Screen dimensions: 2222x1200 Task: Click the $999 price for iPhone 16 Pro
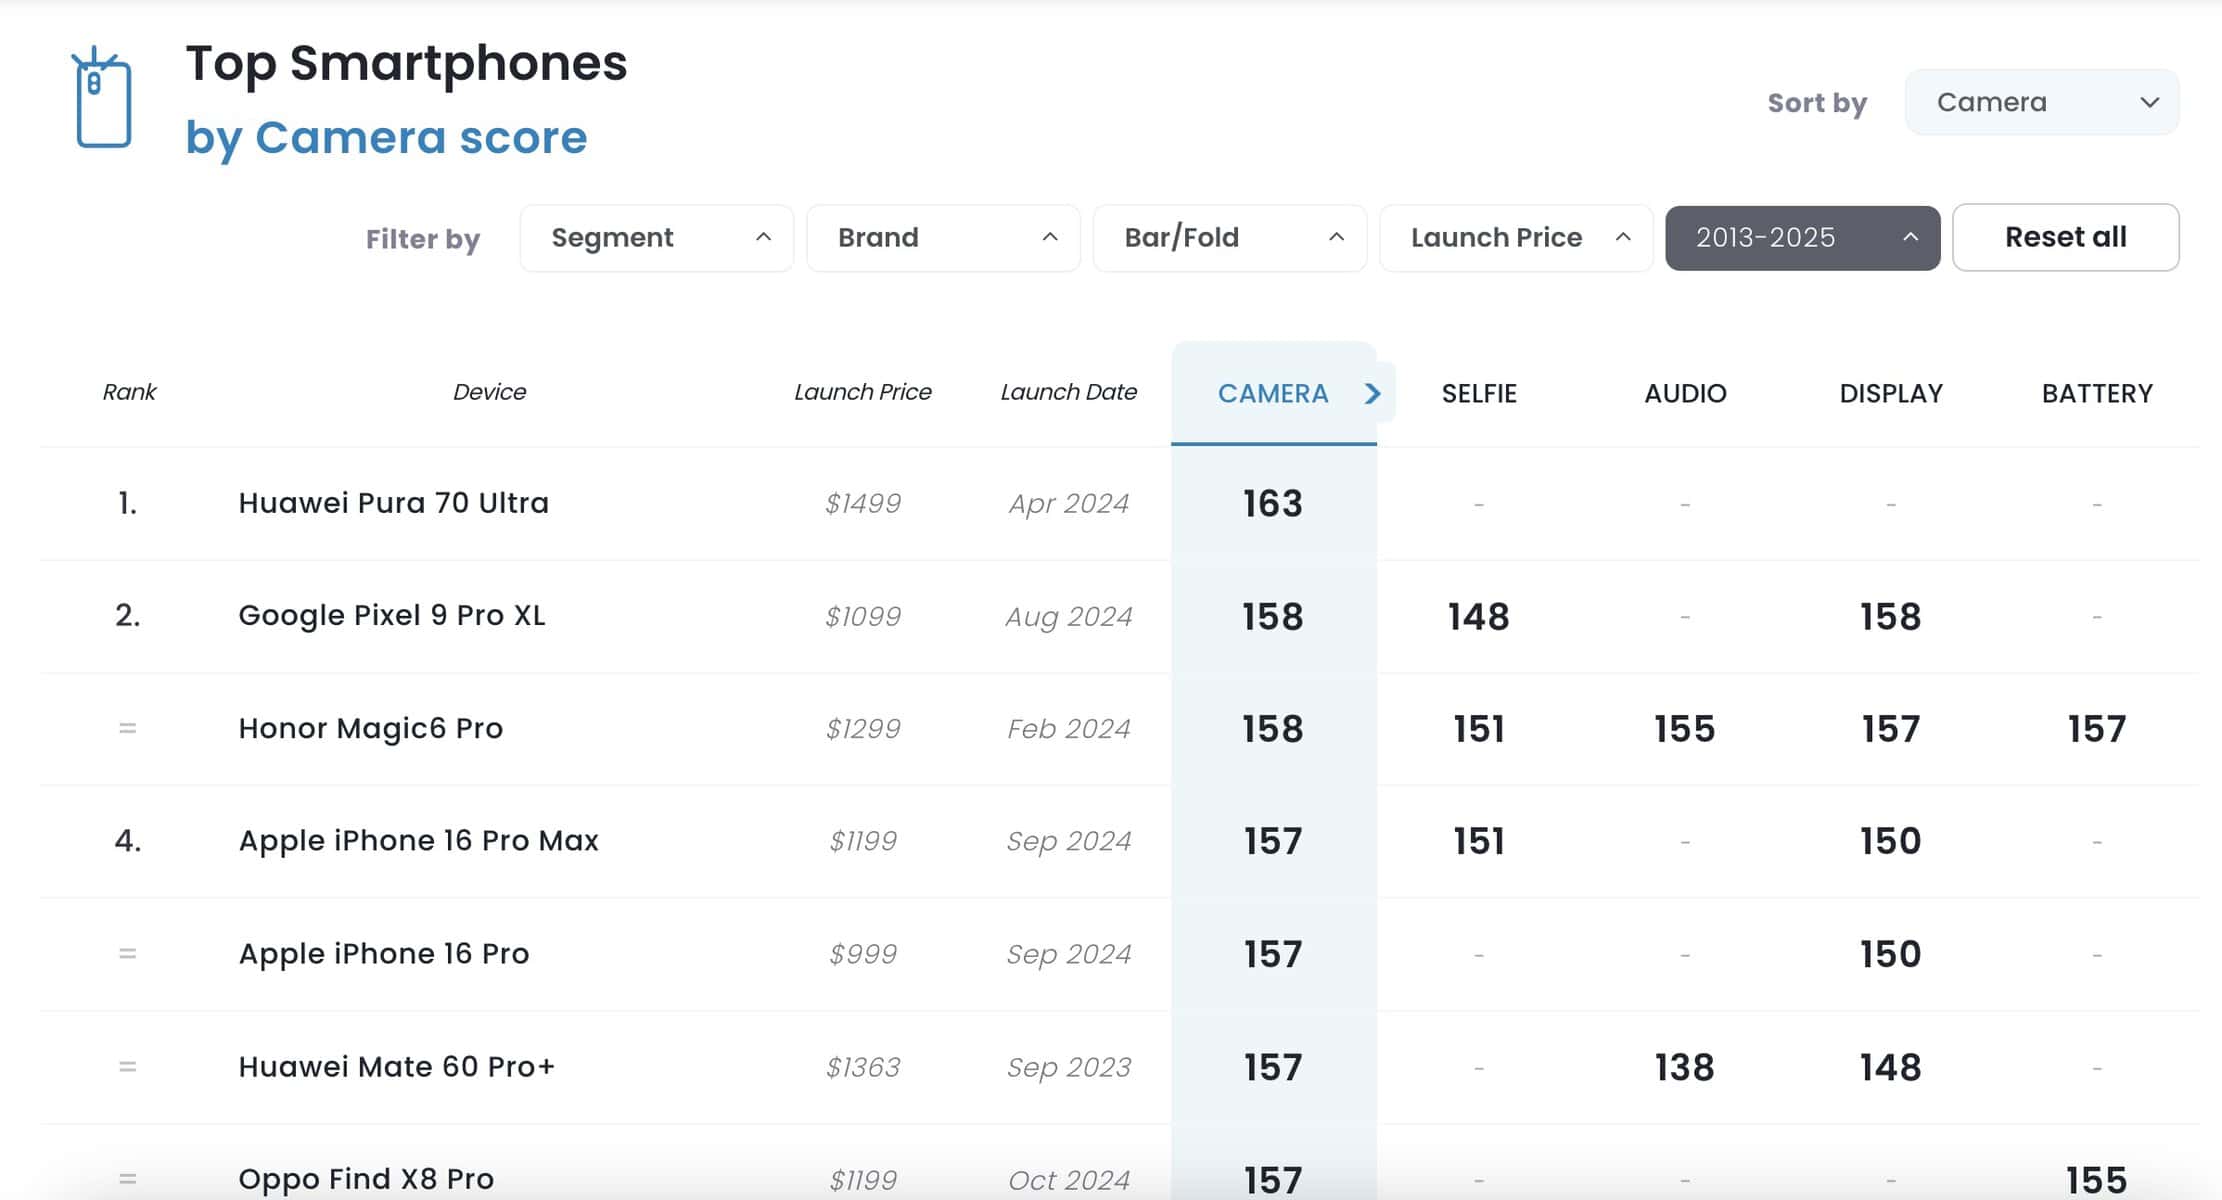863,954
